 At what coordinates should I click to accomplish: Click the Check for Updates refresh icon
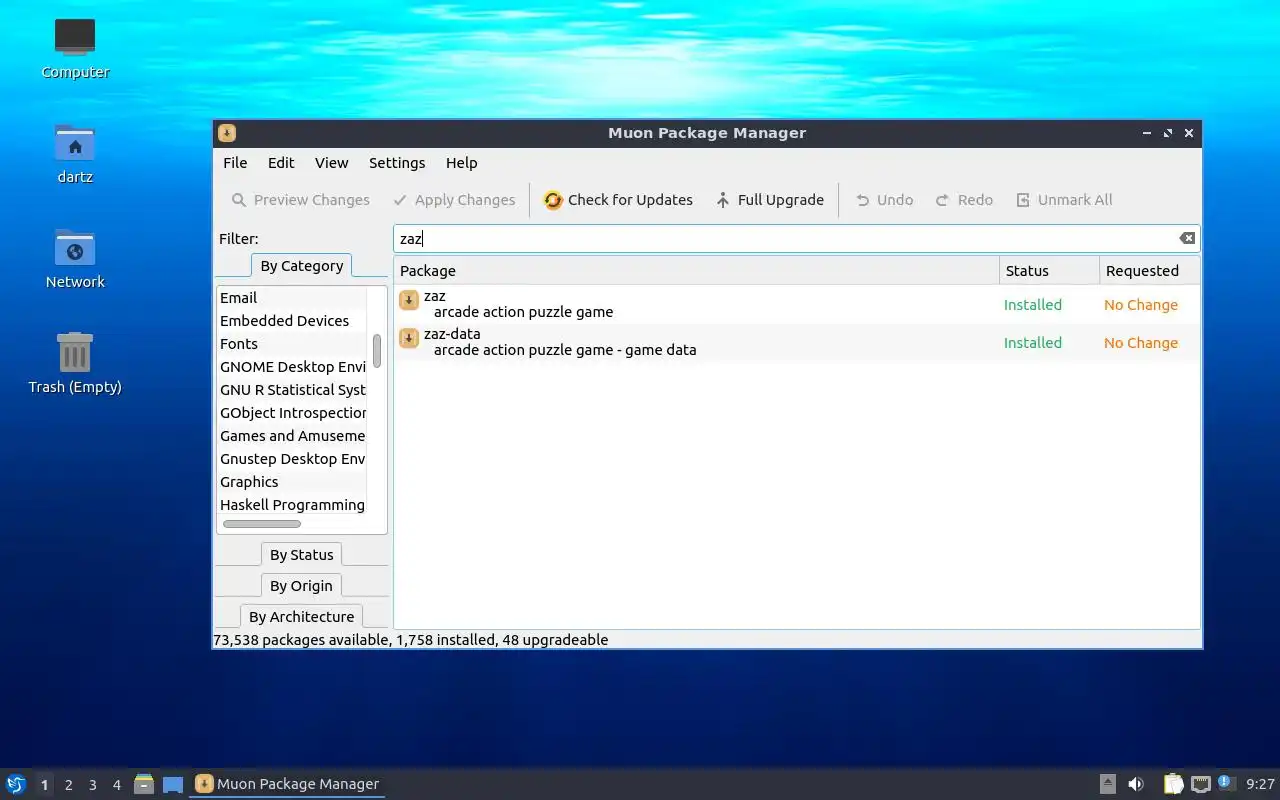click(x=553, y=200)
